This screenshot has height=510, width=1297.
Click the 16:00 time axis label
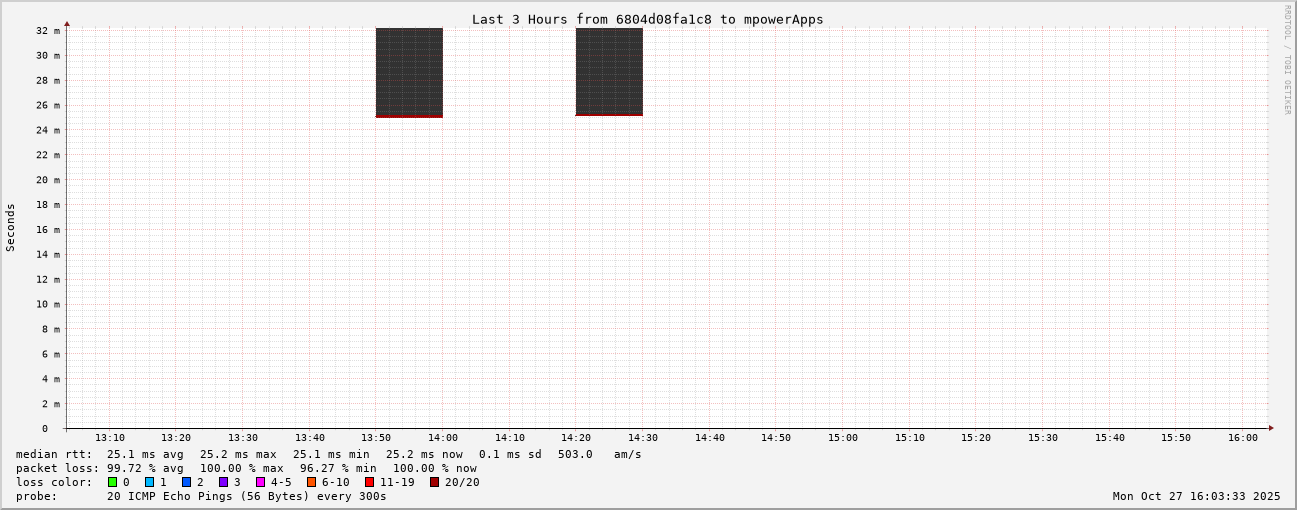point(1242,438)
